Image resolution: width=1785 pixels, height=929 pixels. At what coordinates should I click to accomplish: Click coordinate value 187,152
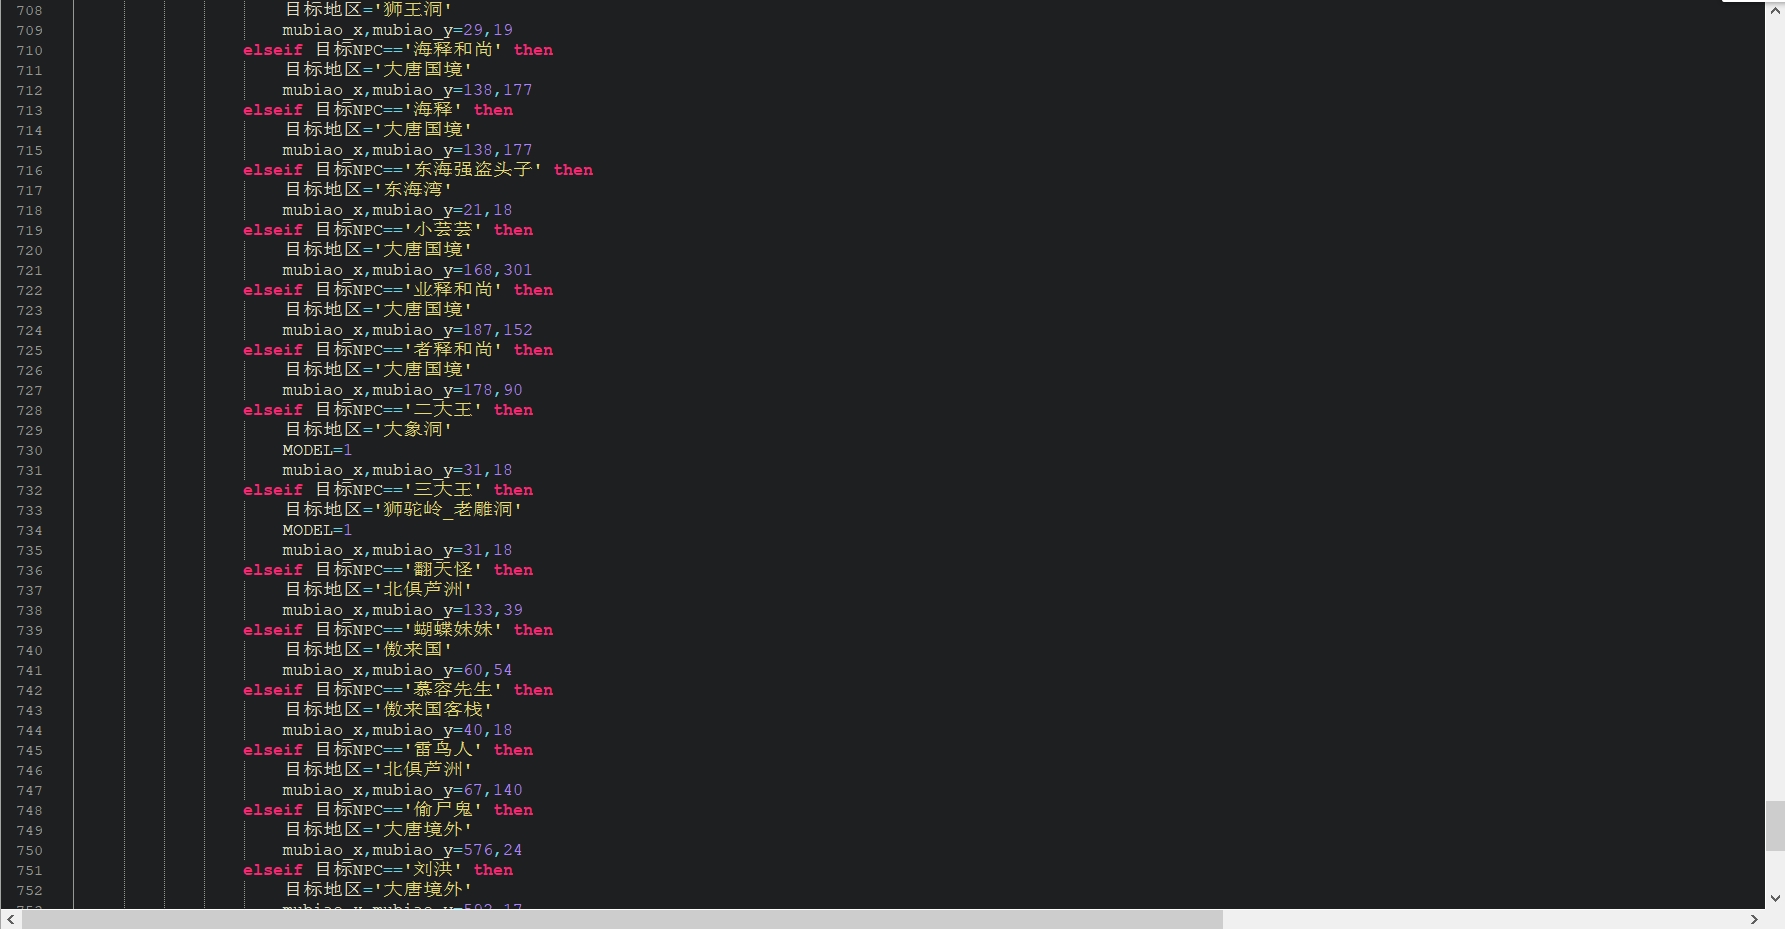[498, 330]
